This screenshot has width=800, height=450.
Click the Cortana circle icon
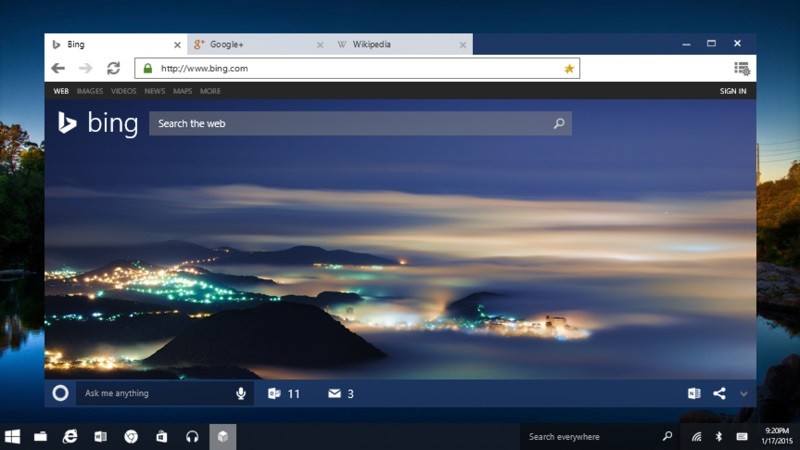60,393
